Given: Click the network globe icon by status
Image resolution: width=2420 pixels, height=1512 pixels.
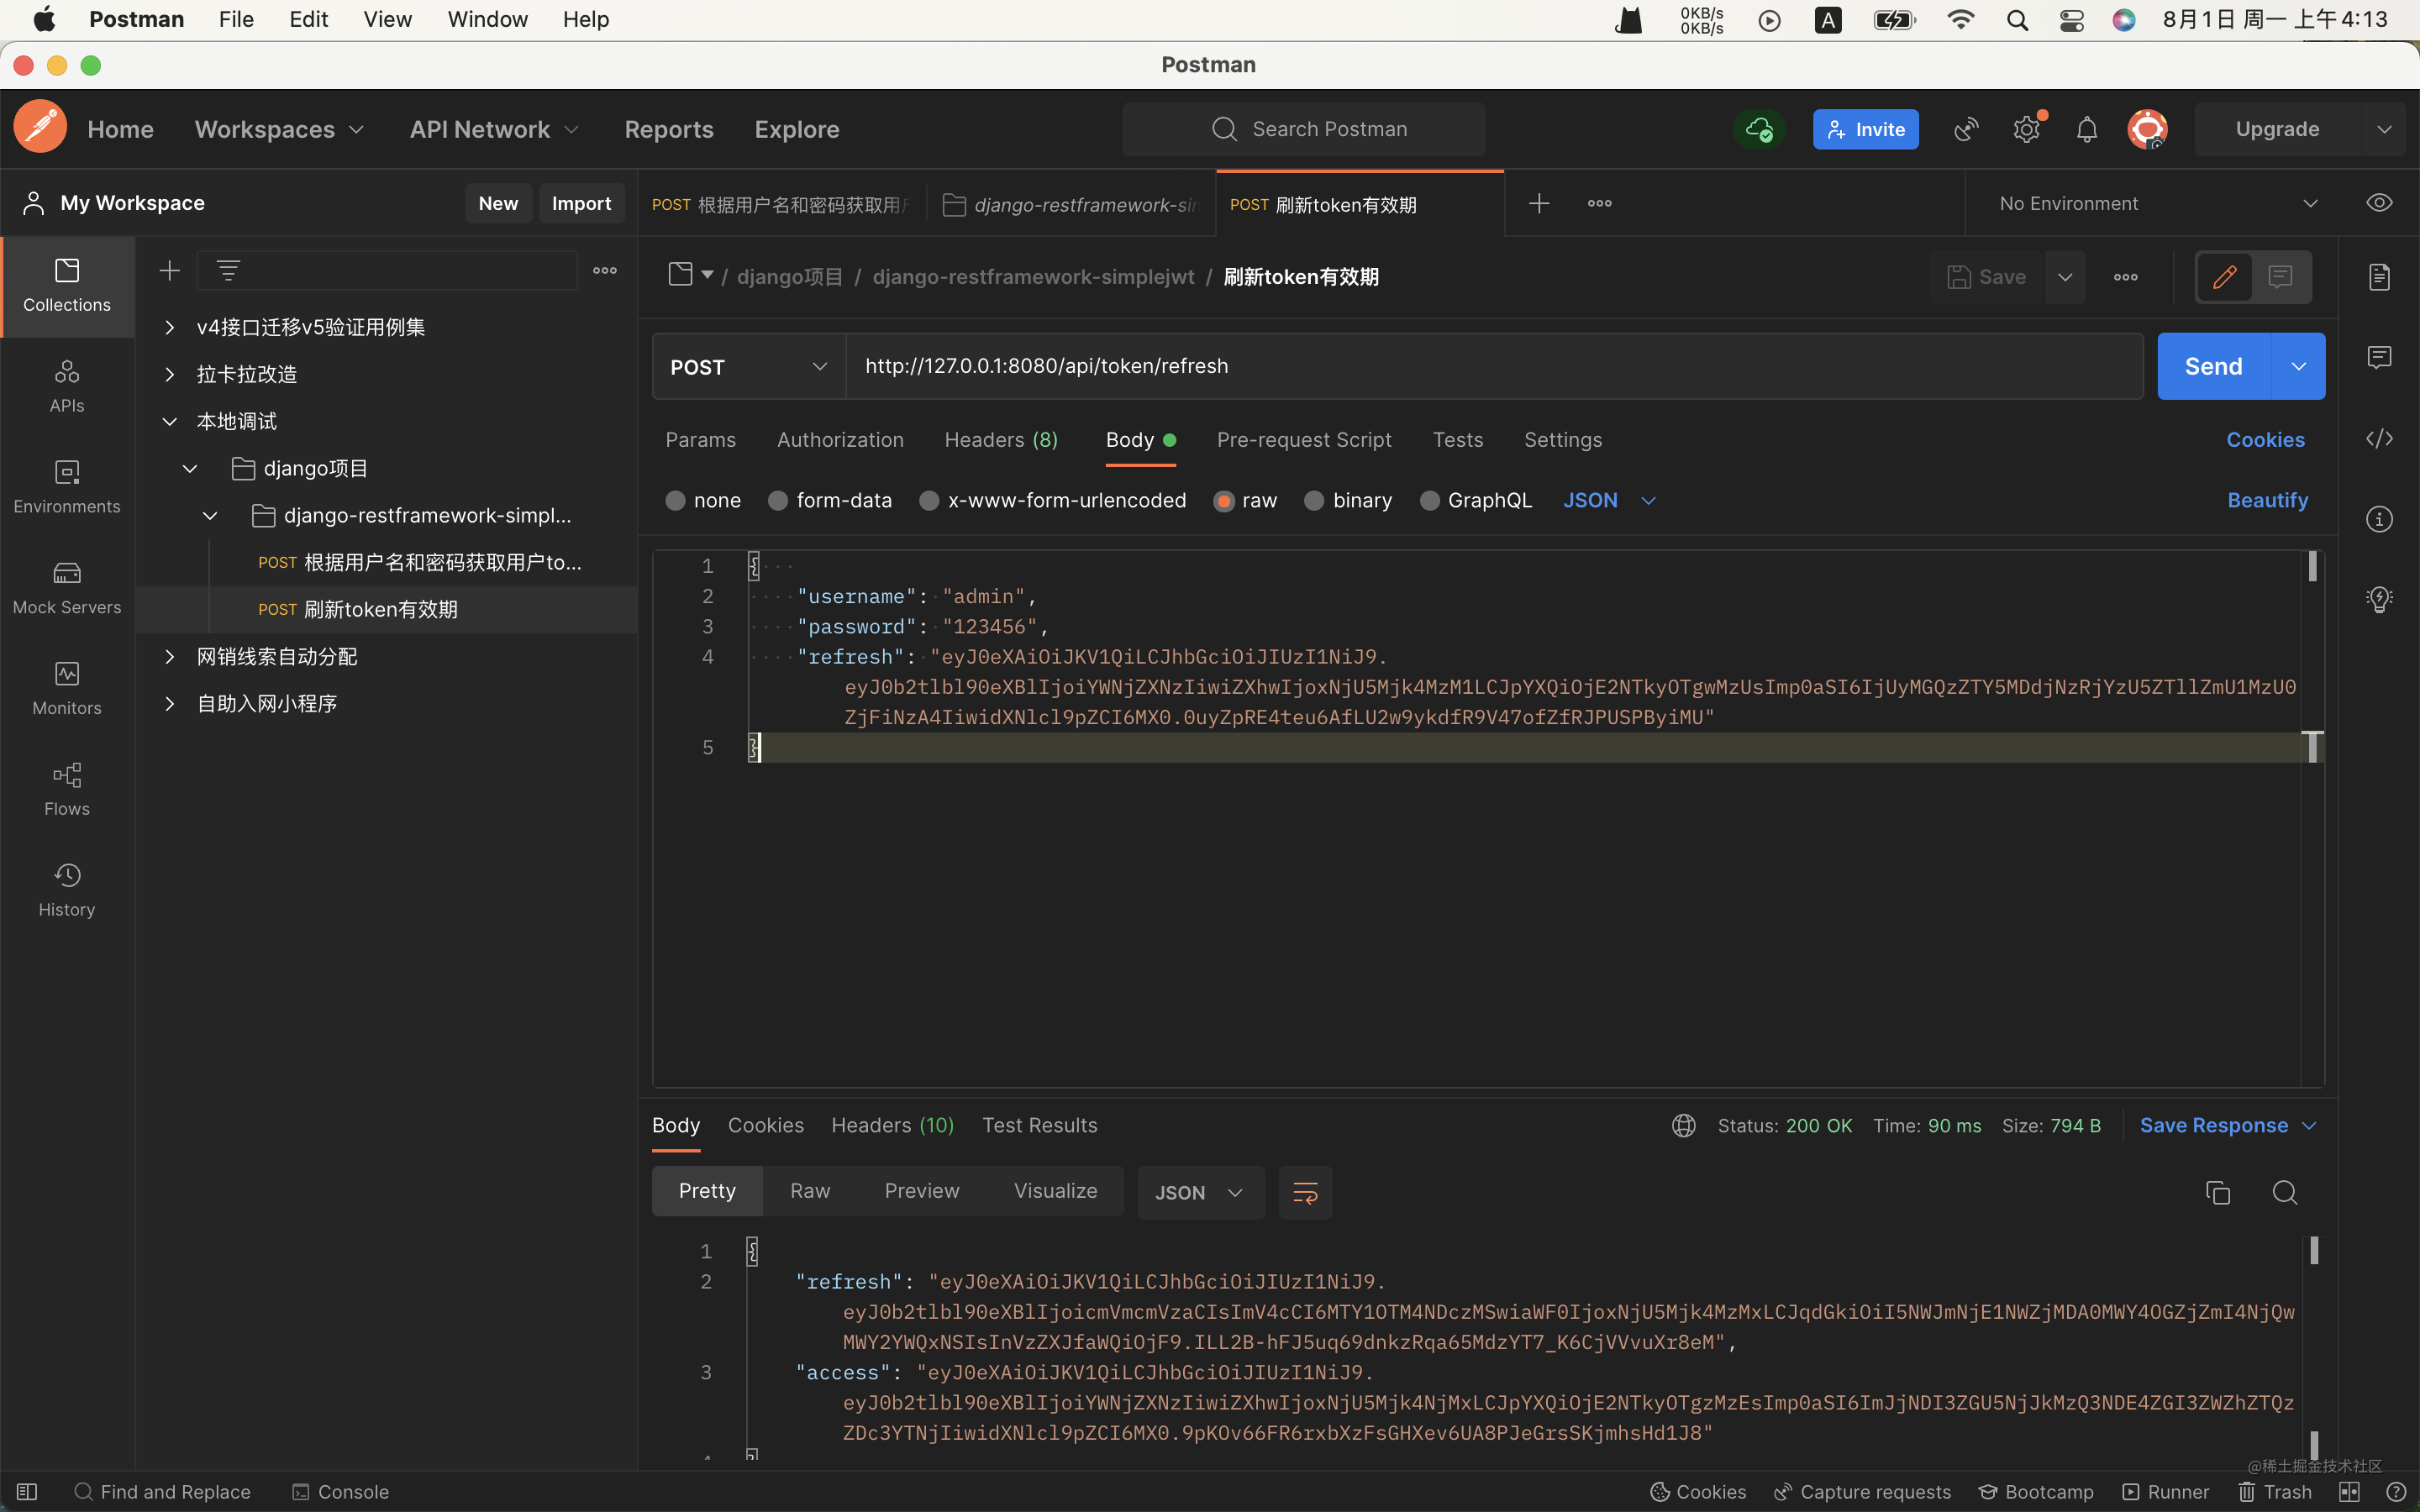Looking at the screenshot, I should (x=1683, y=1125).
